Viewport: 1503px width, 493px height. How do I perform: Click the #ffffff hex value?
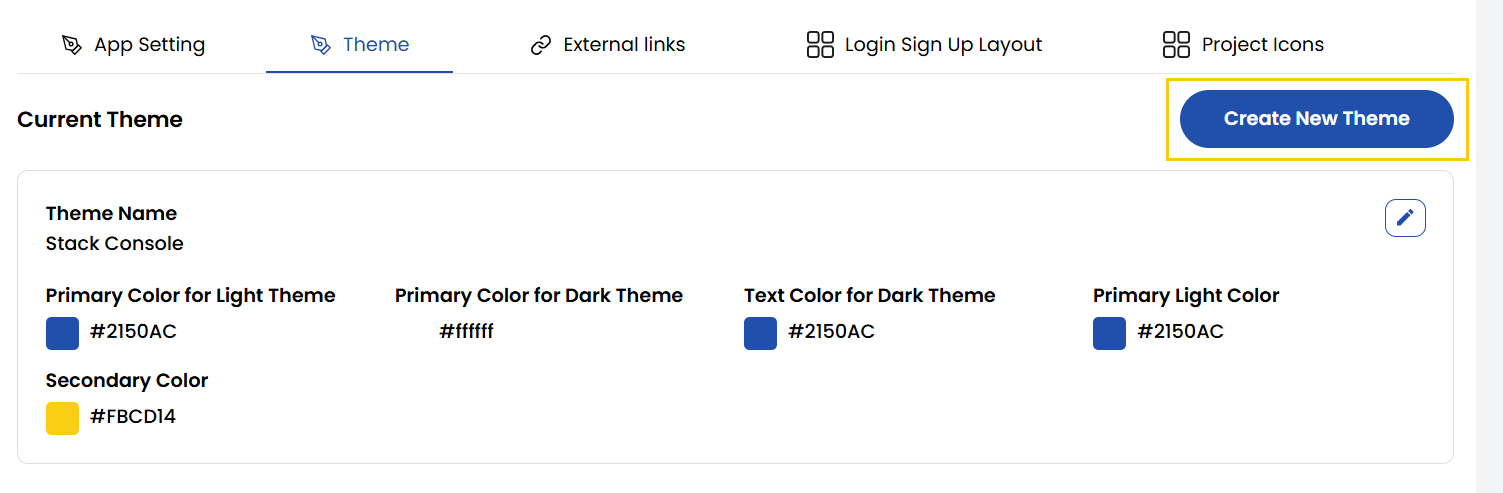(x=466, y=332)
